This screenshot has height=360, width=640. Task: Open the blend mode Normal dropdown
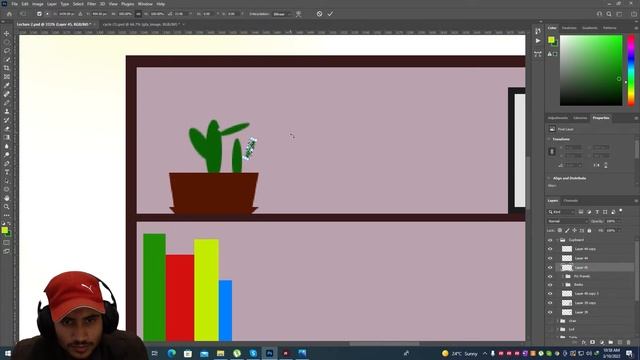(x=567, y=221)
